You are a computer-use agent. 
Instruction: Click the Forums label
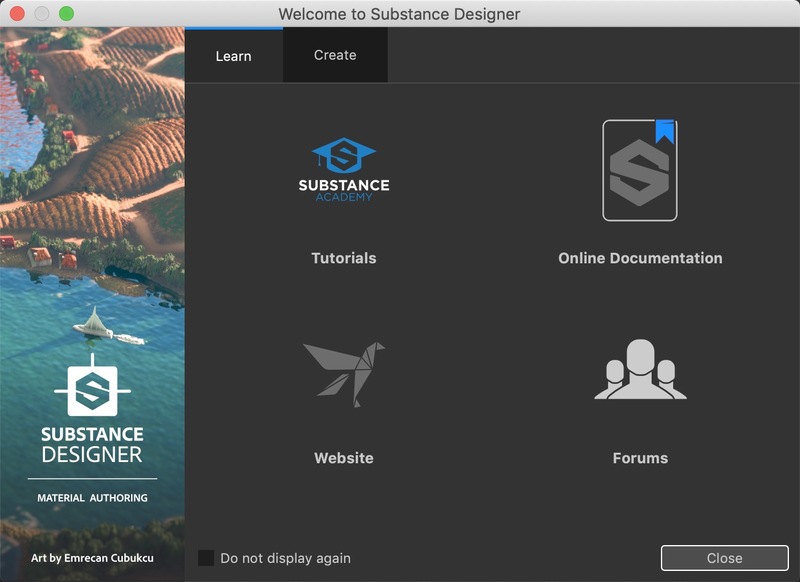pyautogui.click(x=640, y=458)
